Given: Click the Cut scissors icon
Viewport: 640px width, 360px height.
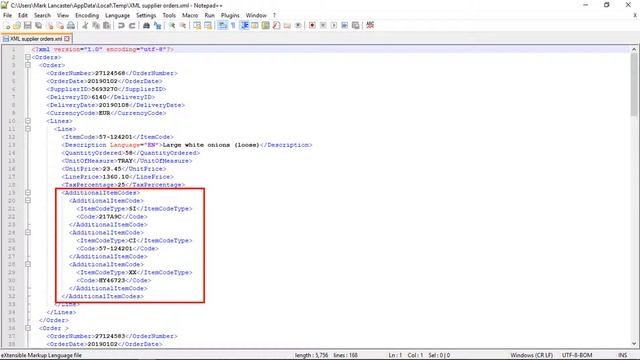Looking at the screenshot, I should [85, 25].
